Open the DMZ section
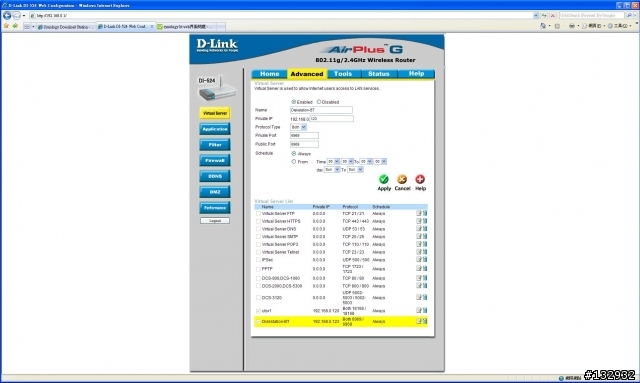The width and height of the screenshot is (640, 383). coord(215,192)
